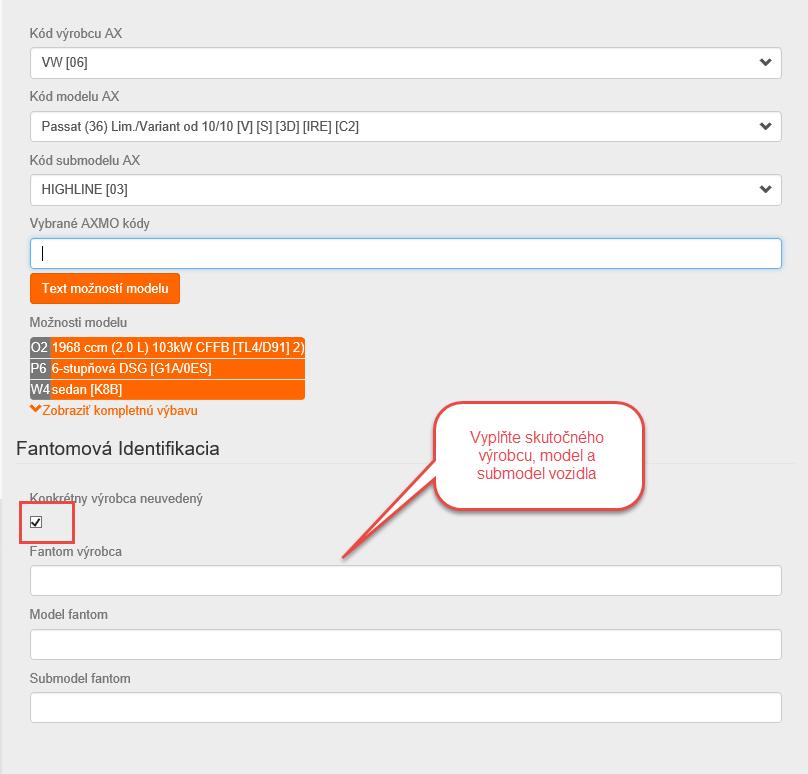This screenshot has height=774, width=808.
Task: Select the W4 sedan option
Action: coord(167,390)
